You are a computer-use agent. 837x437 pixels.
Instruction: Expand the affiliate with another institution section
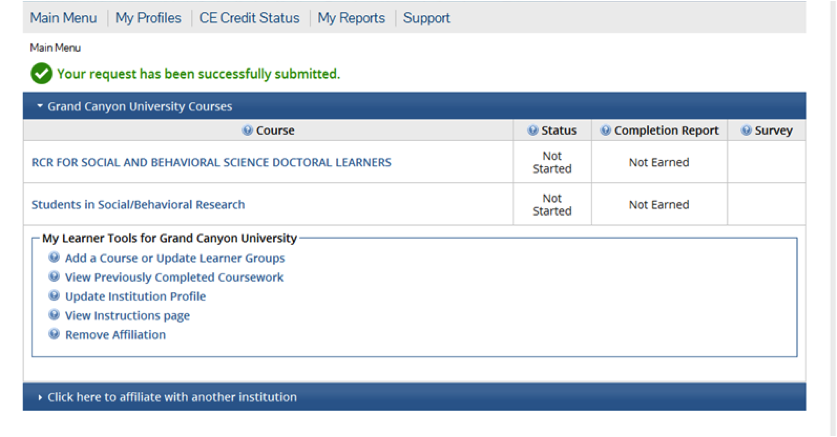coord(167,397)
